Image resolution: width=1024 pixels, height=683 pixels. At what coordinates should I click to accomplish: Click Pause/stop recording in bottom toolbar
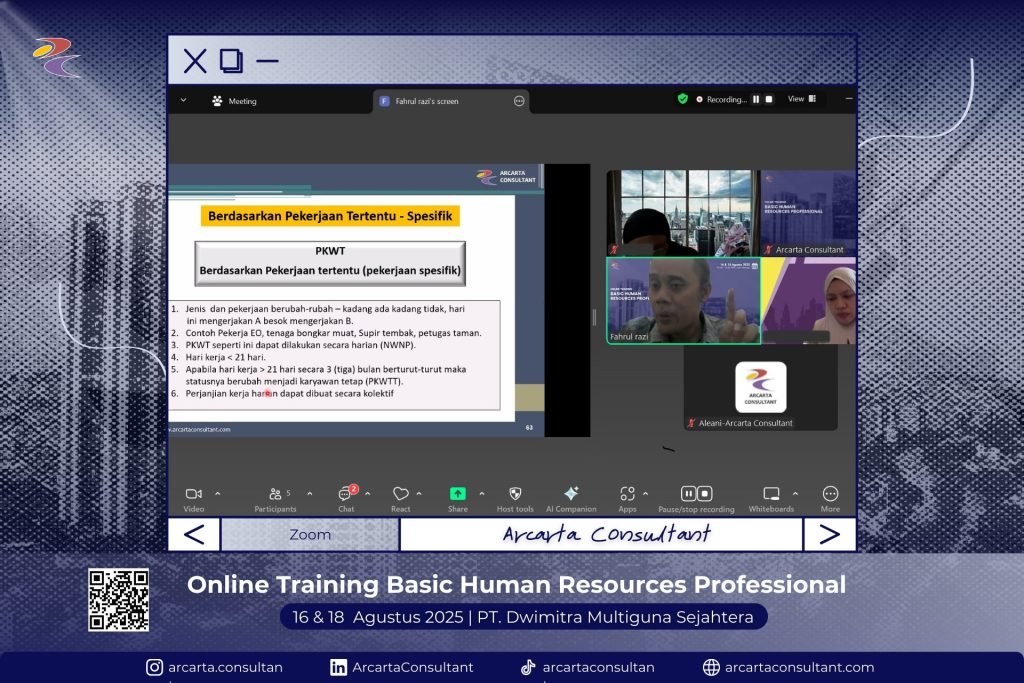click(x=696, y=494)
